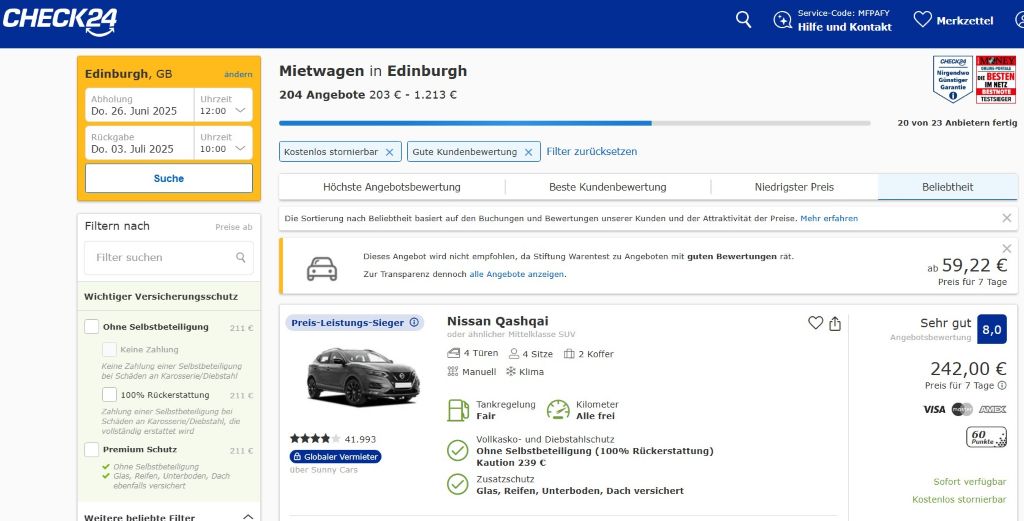Select the Beliebtheit sorting tab
The height and width of the screenshot is (521, 1024).
tap(948, 187)
